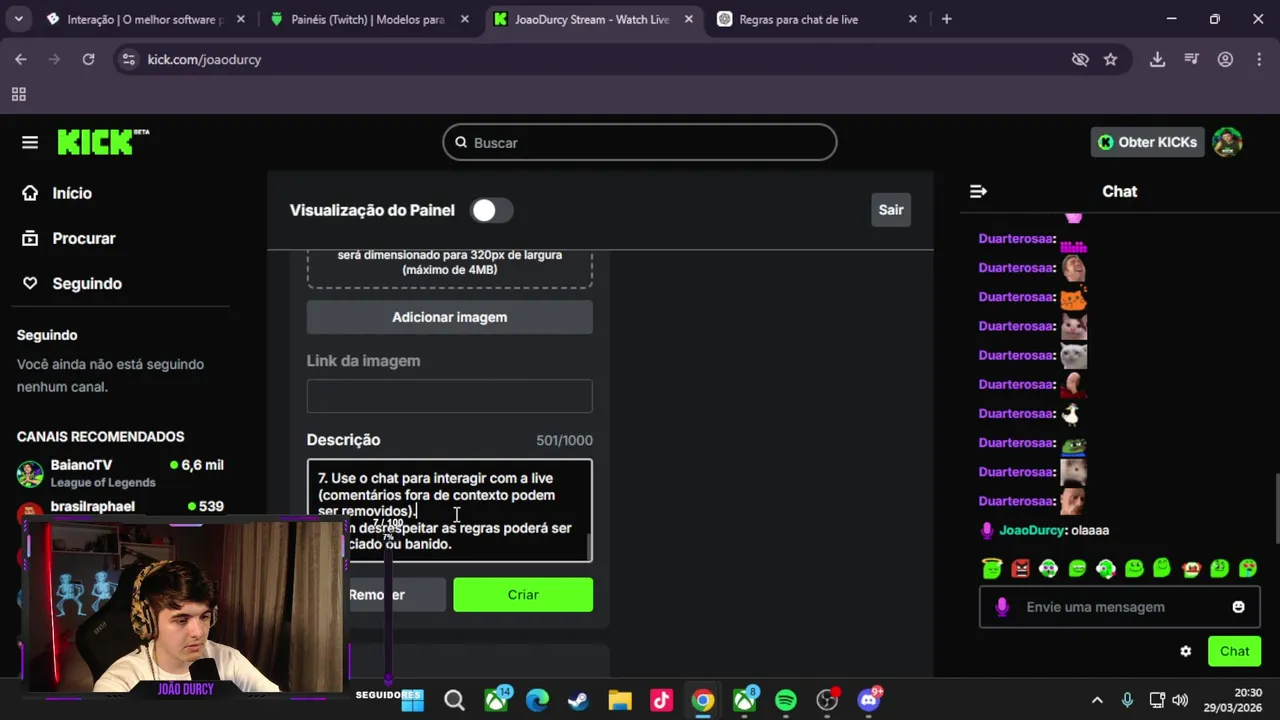Click the purple microphone icon in chat input
Viewport: 1280px width, 720px height.
(x=1001, y=607)
